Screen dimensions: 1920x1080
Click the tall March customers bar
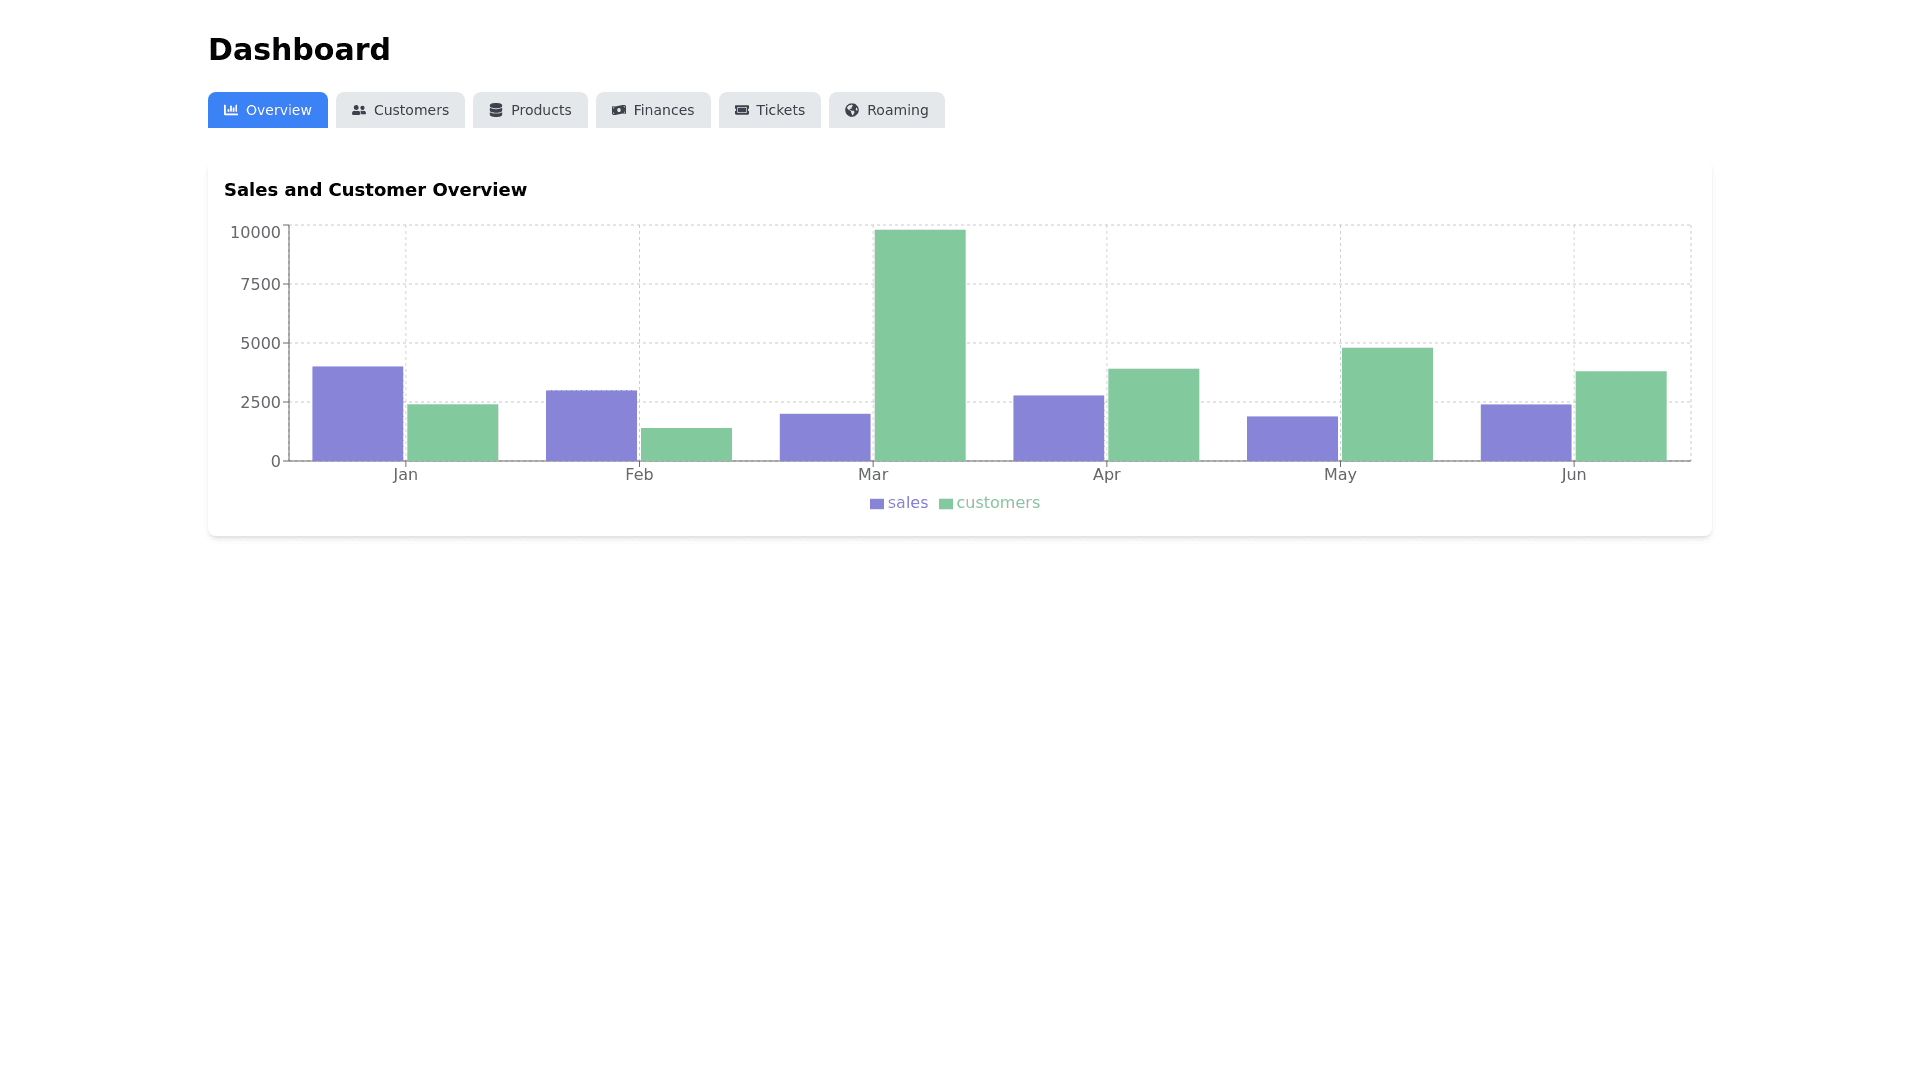pyautogui.click(x=920, y=345)
